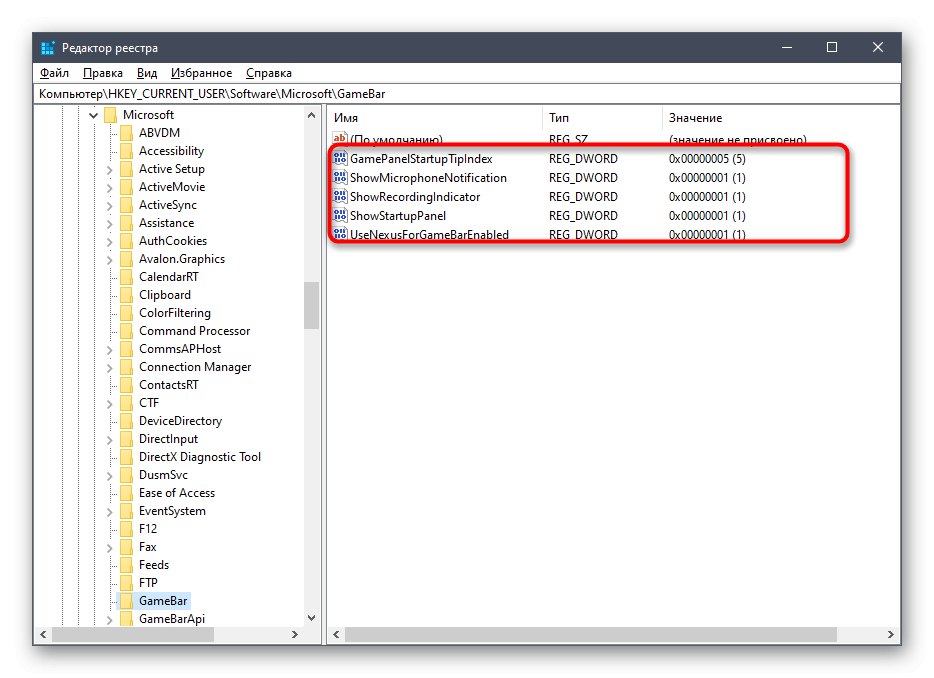Expand the ActiveSync key

pyautogui.click(x=110, y=206)
